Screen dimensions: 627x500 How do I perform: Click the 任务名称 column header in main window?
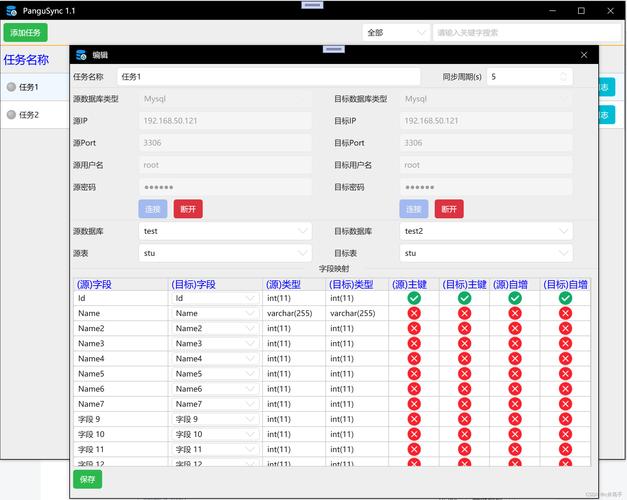26,60
